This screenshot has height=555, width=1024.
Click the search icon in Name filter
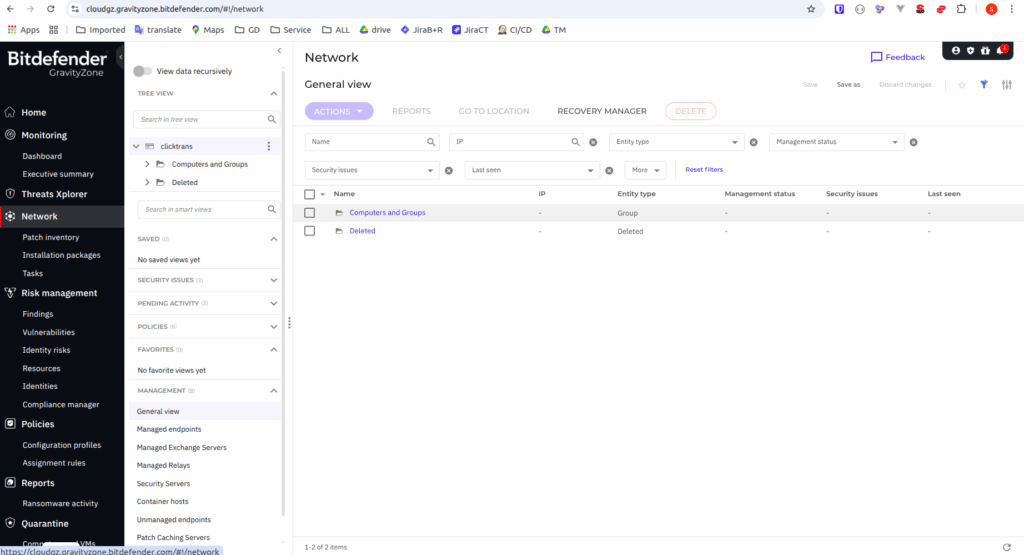click(431, 142)
